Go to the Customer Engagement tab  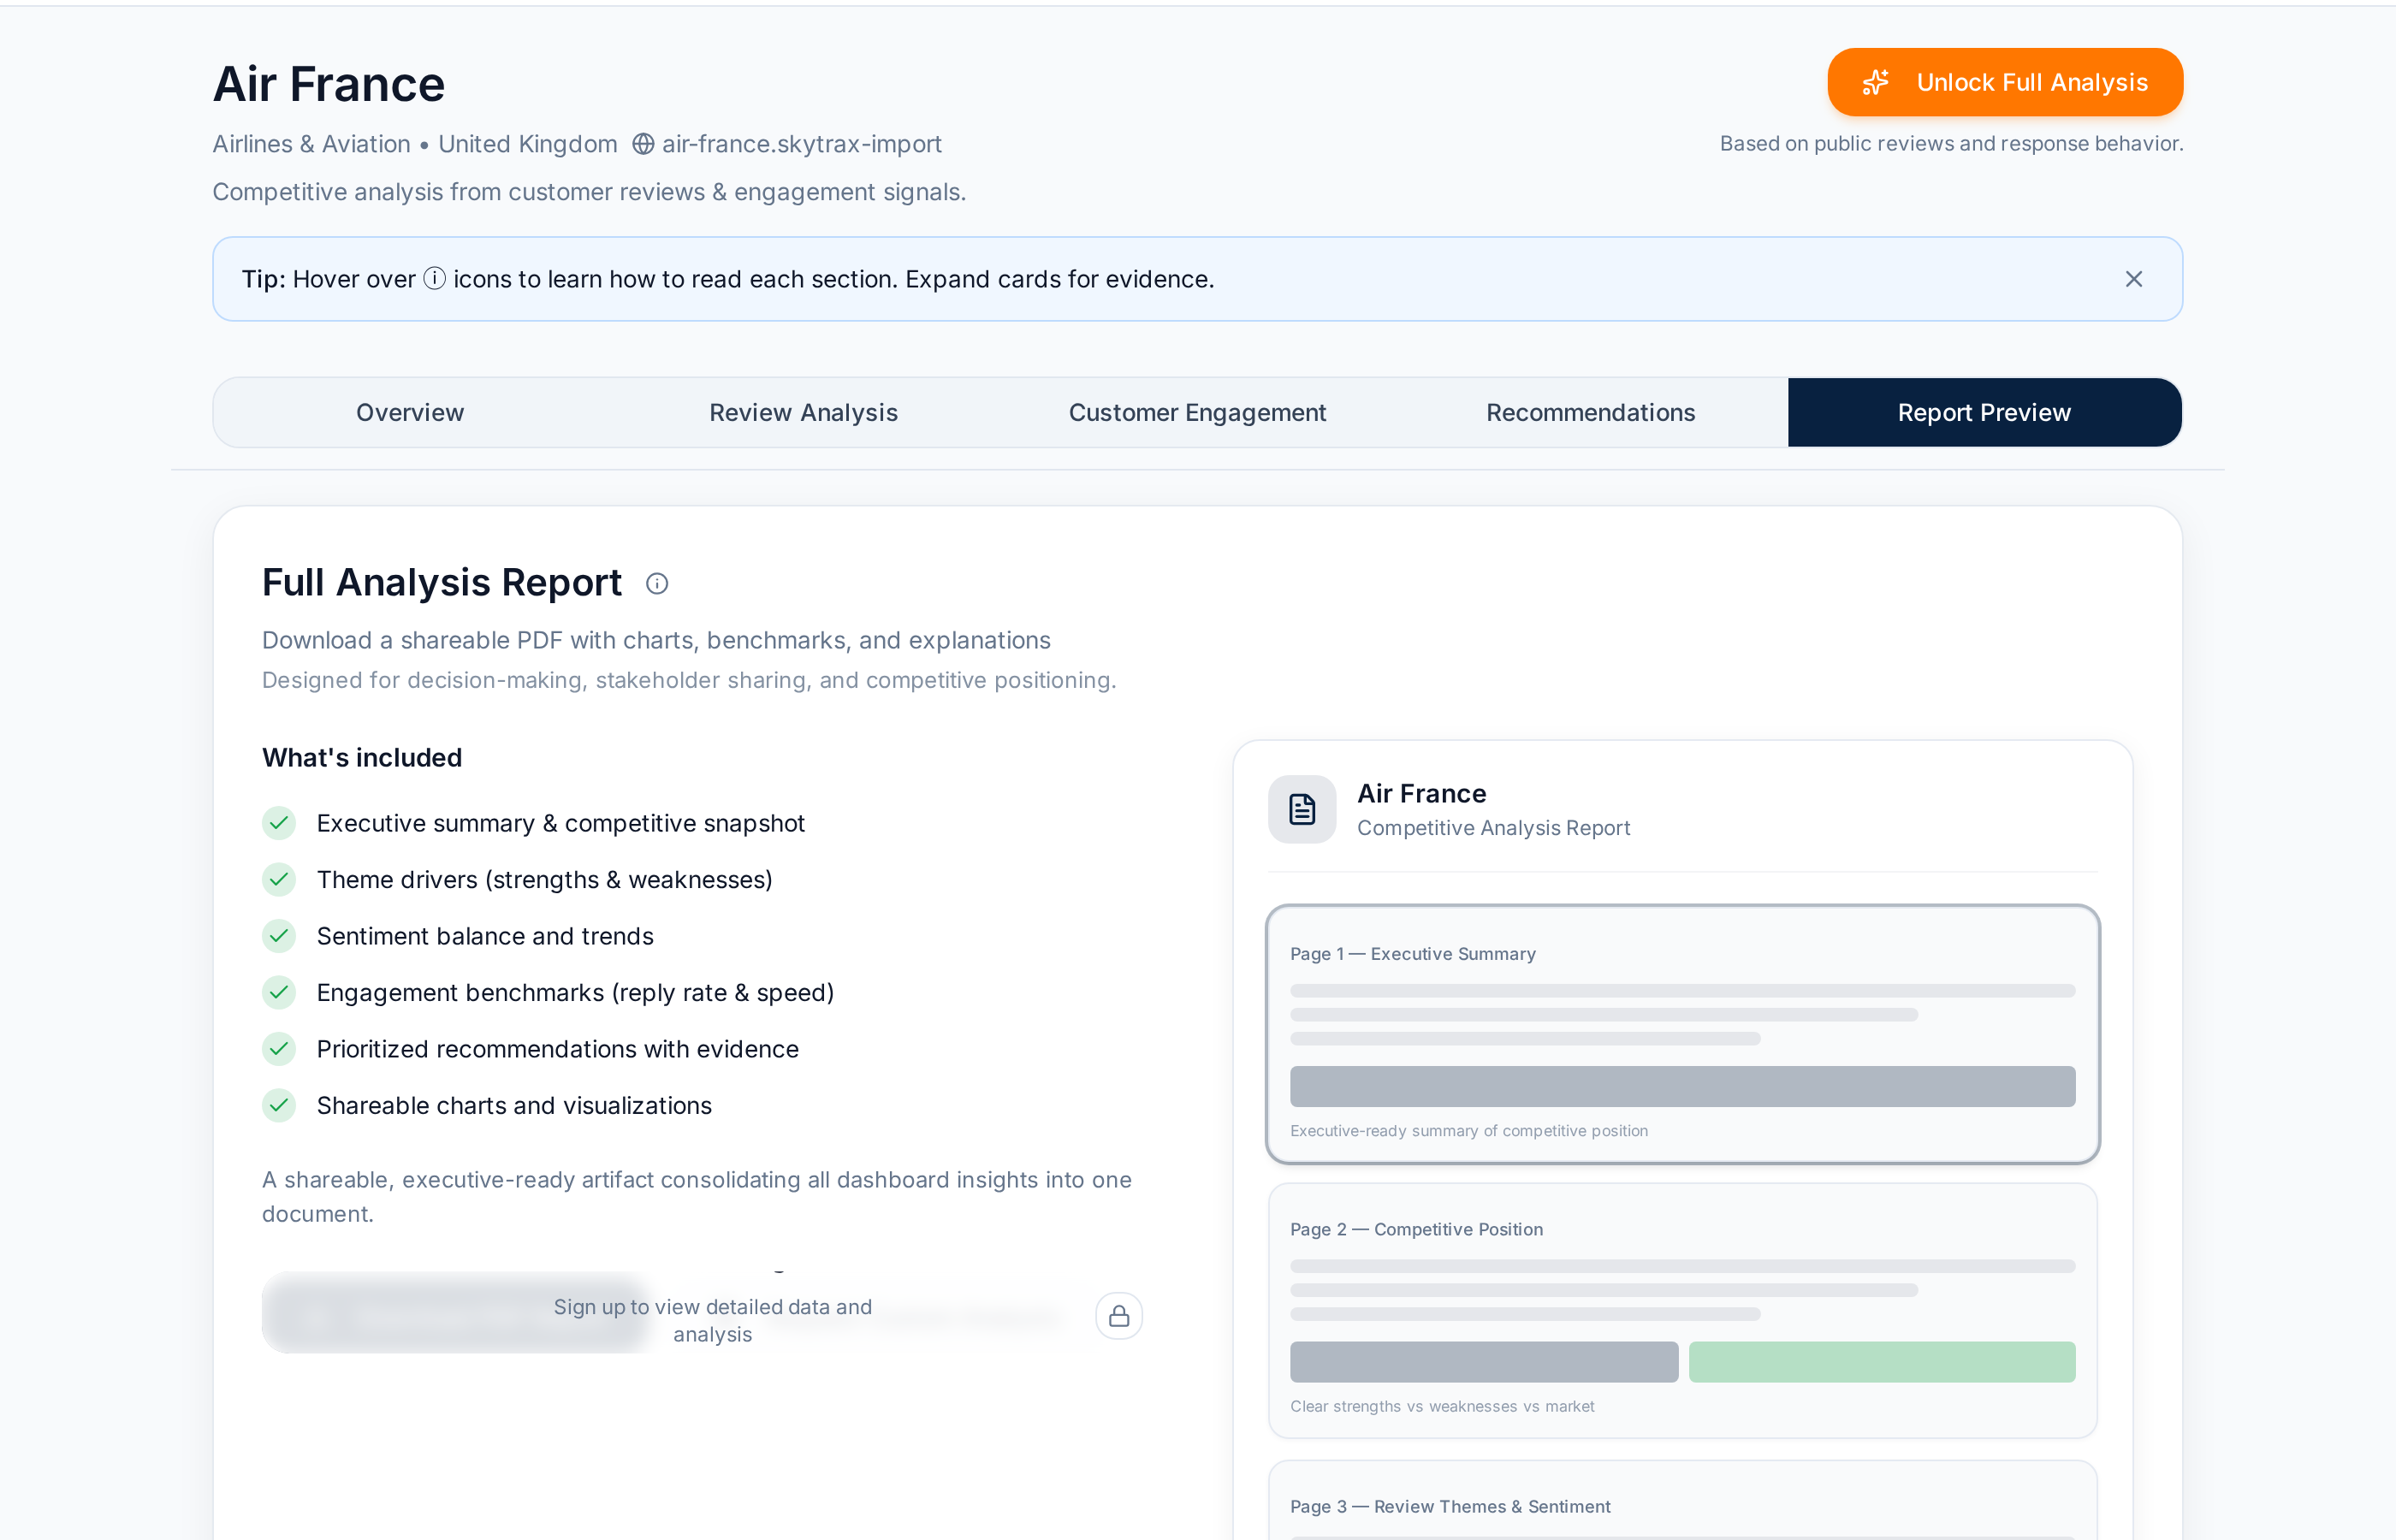(x=1197, y=412)
